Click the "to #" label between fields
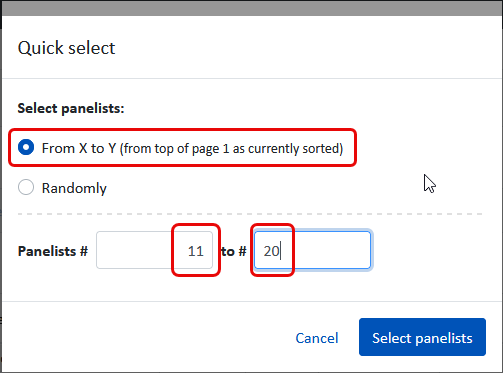Screen dimensions: 503x373 click(x=233, y=251)
